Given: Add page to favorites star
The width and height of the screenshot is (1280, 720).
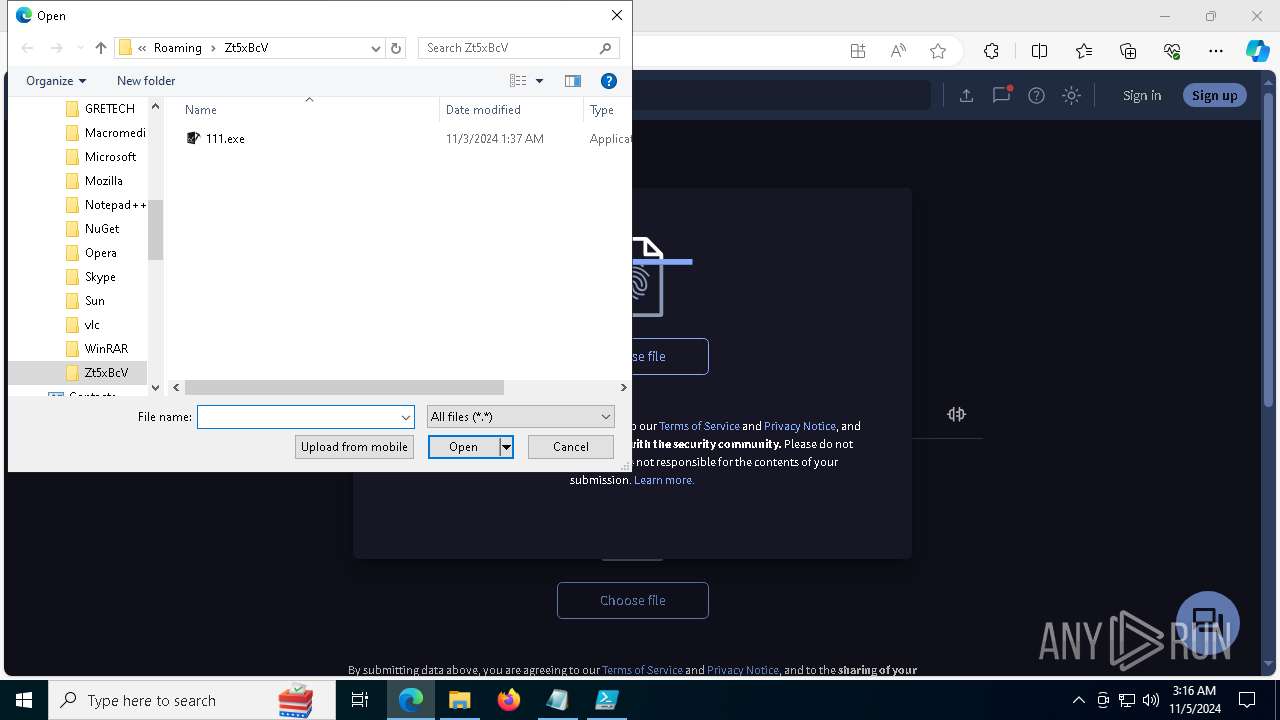Looking at the screenshot, I should point(938,51).
